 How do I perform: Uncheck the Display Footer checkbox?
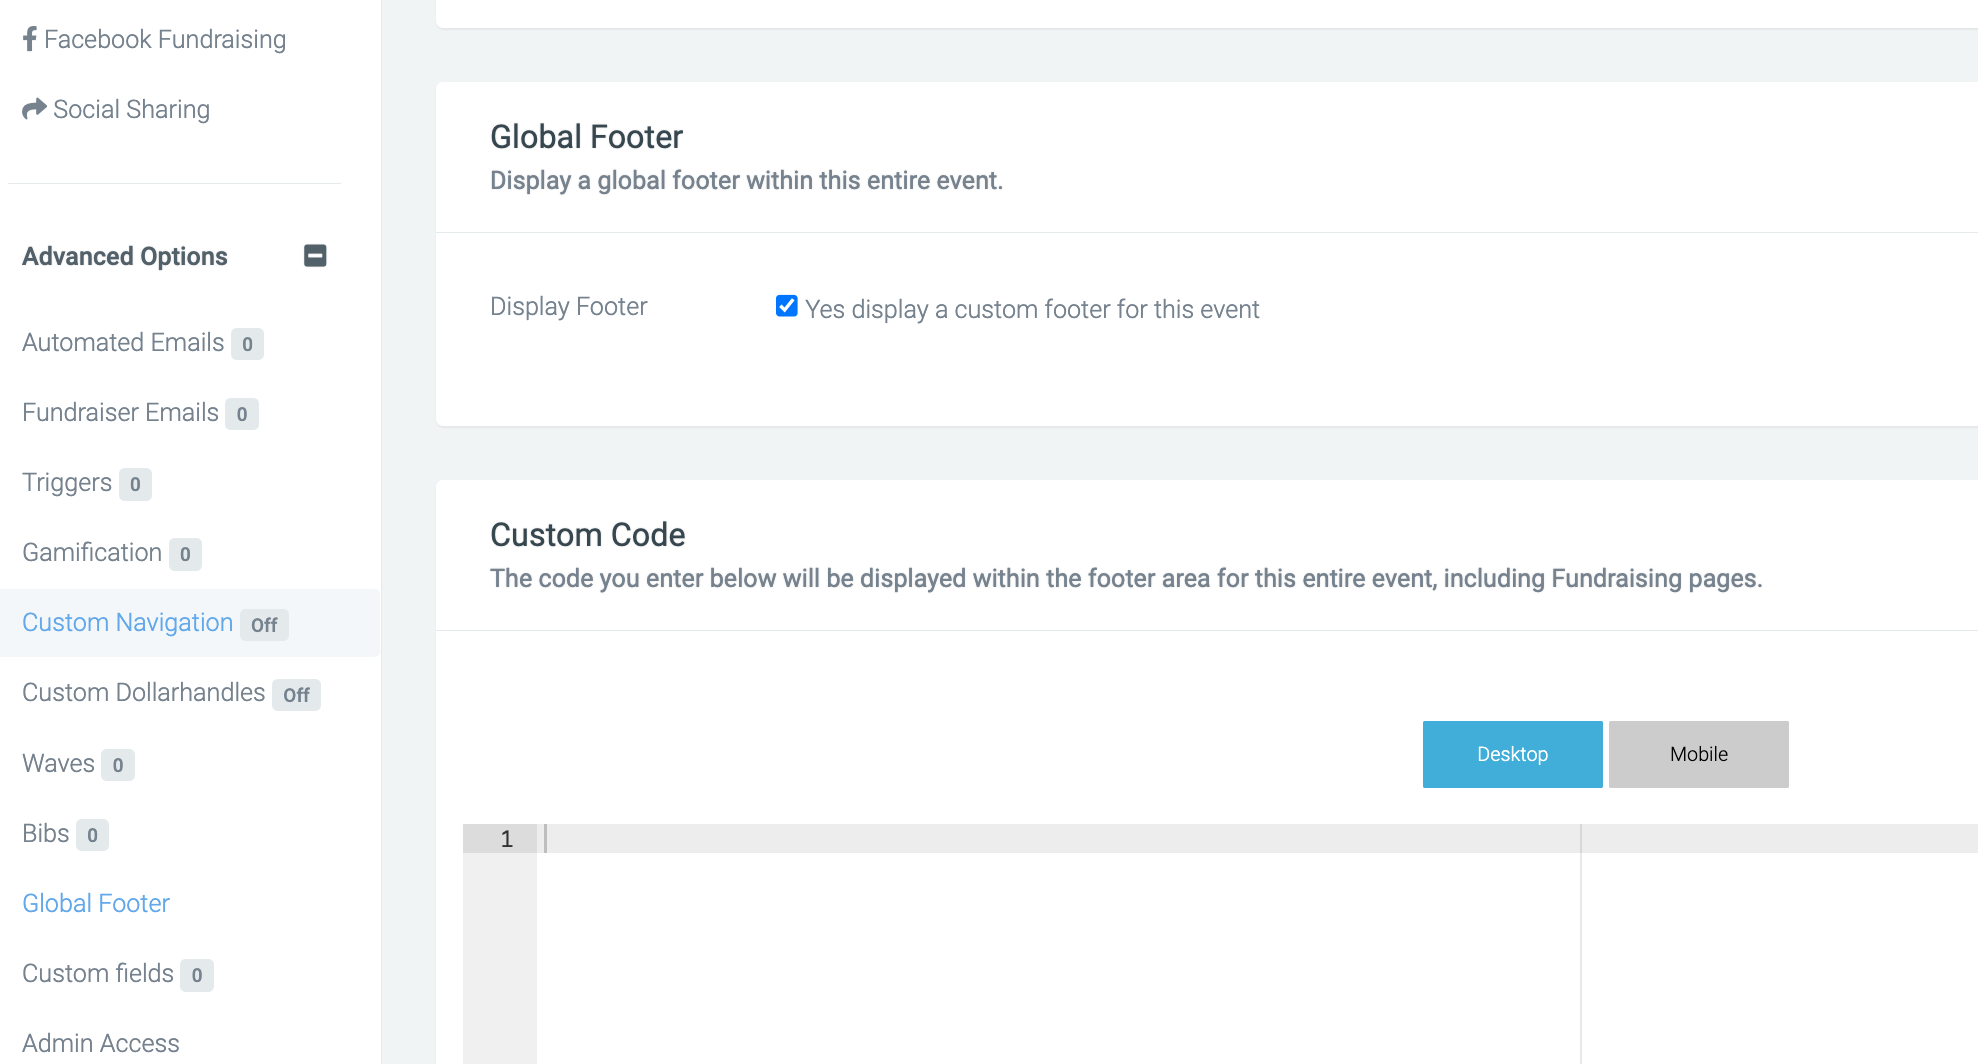pos(787,306)
